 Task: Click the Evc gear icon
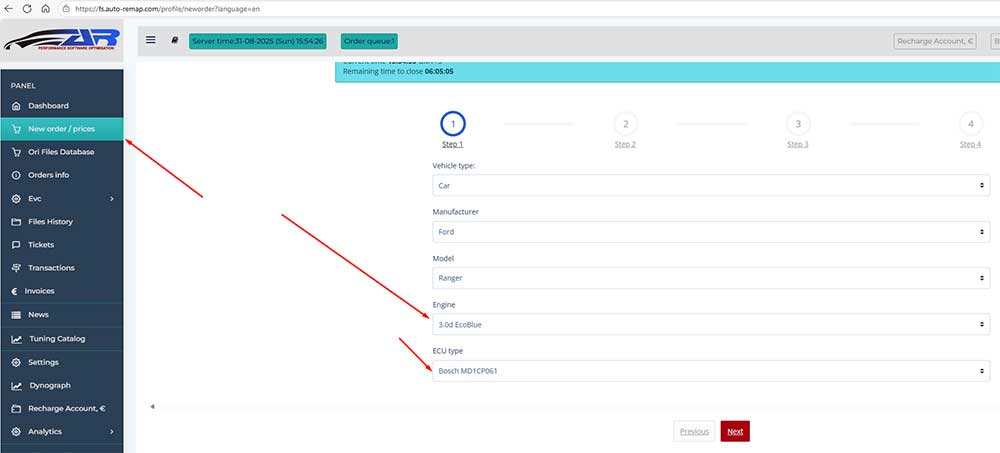17,199
